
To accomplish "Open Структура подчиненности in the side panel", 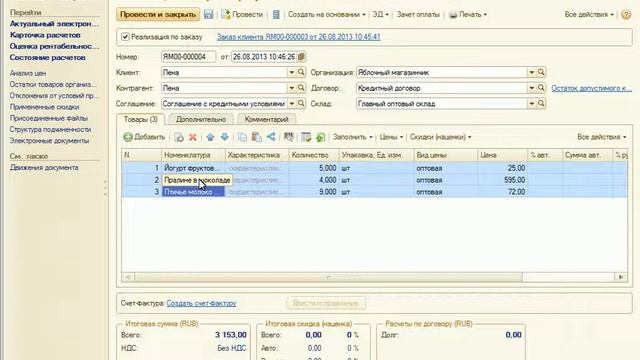I will pyautogui.click(x=50, y=129).
